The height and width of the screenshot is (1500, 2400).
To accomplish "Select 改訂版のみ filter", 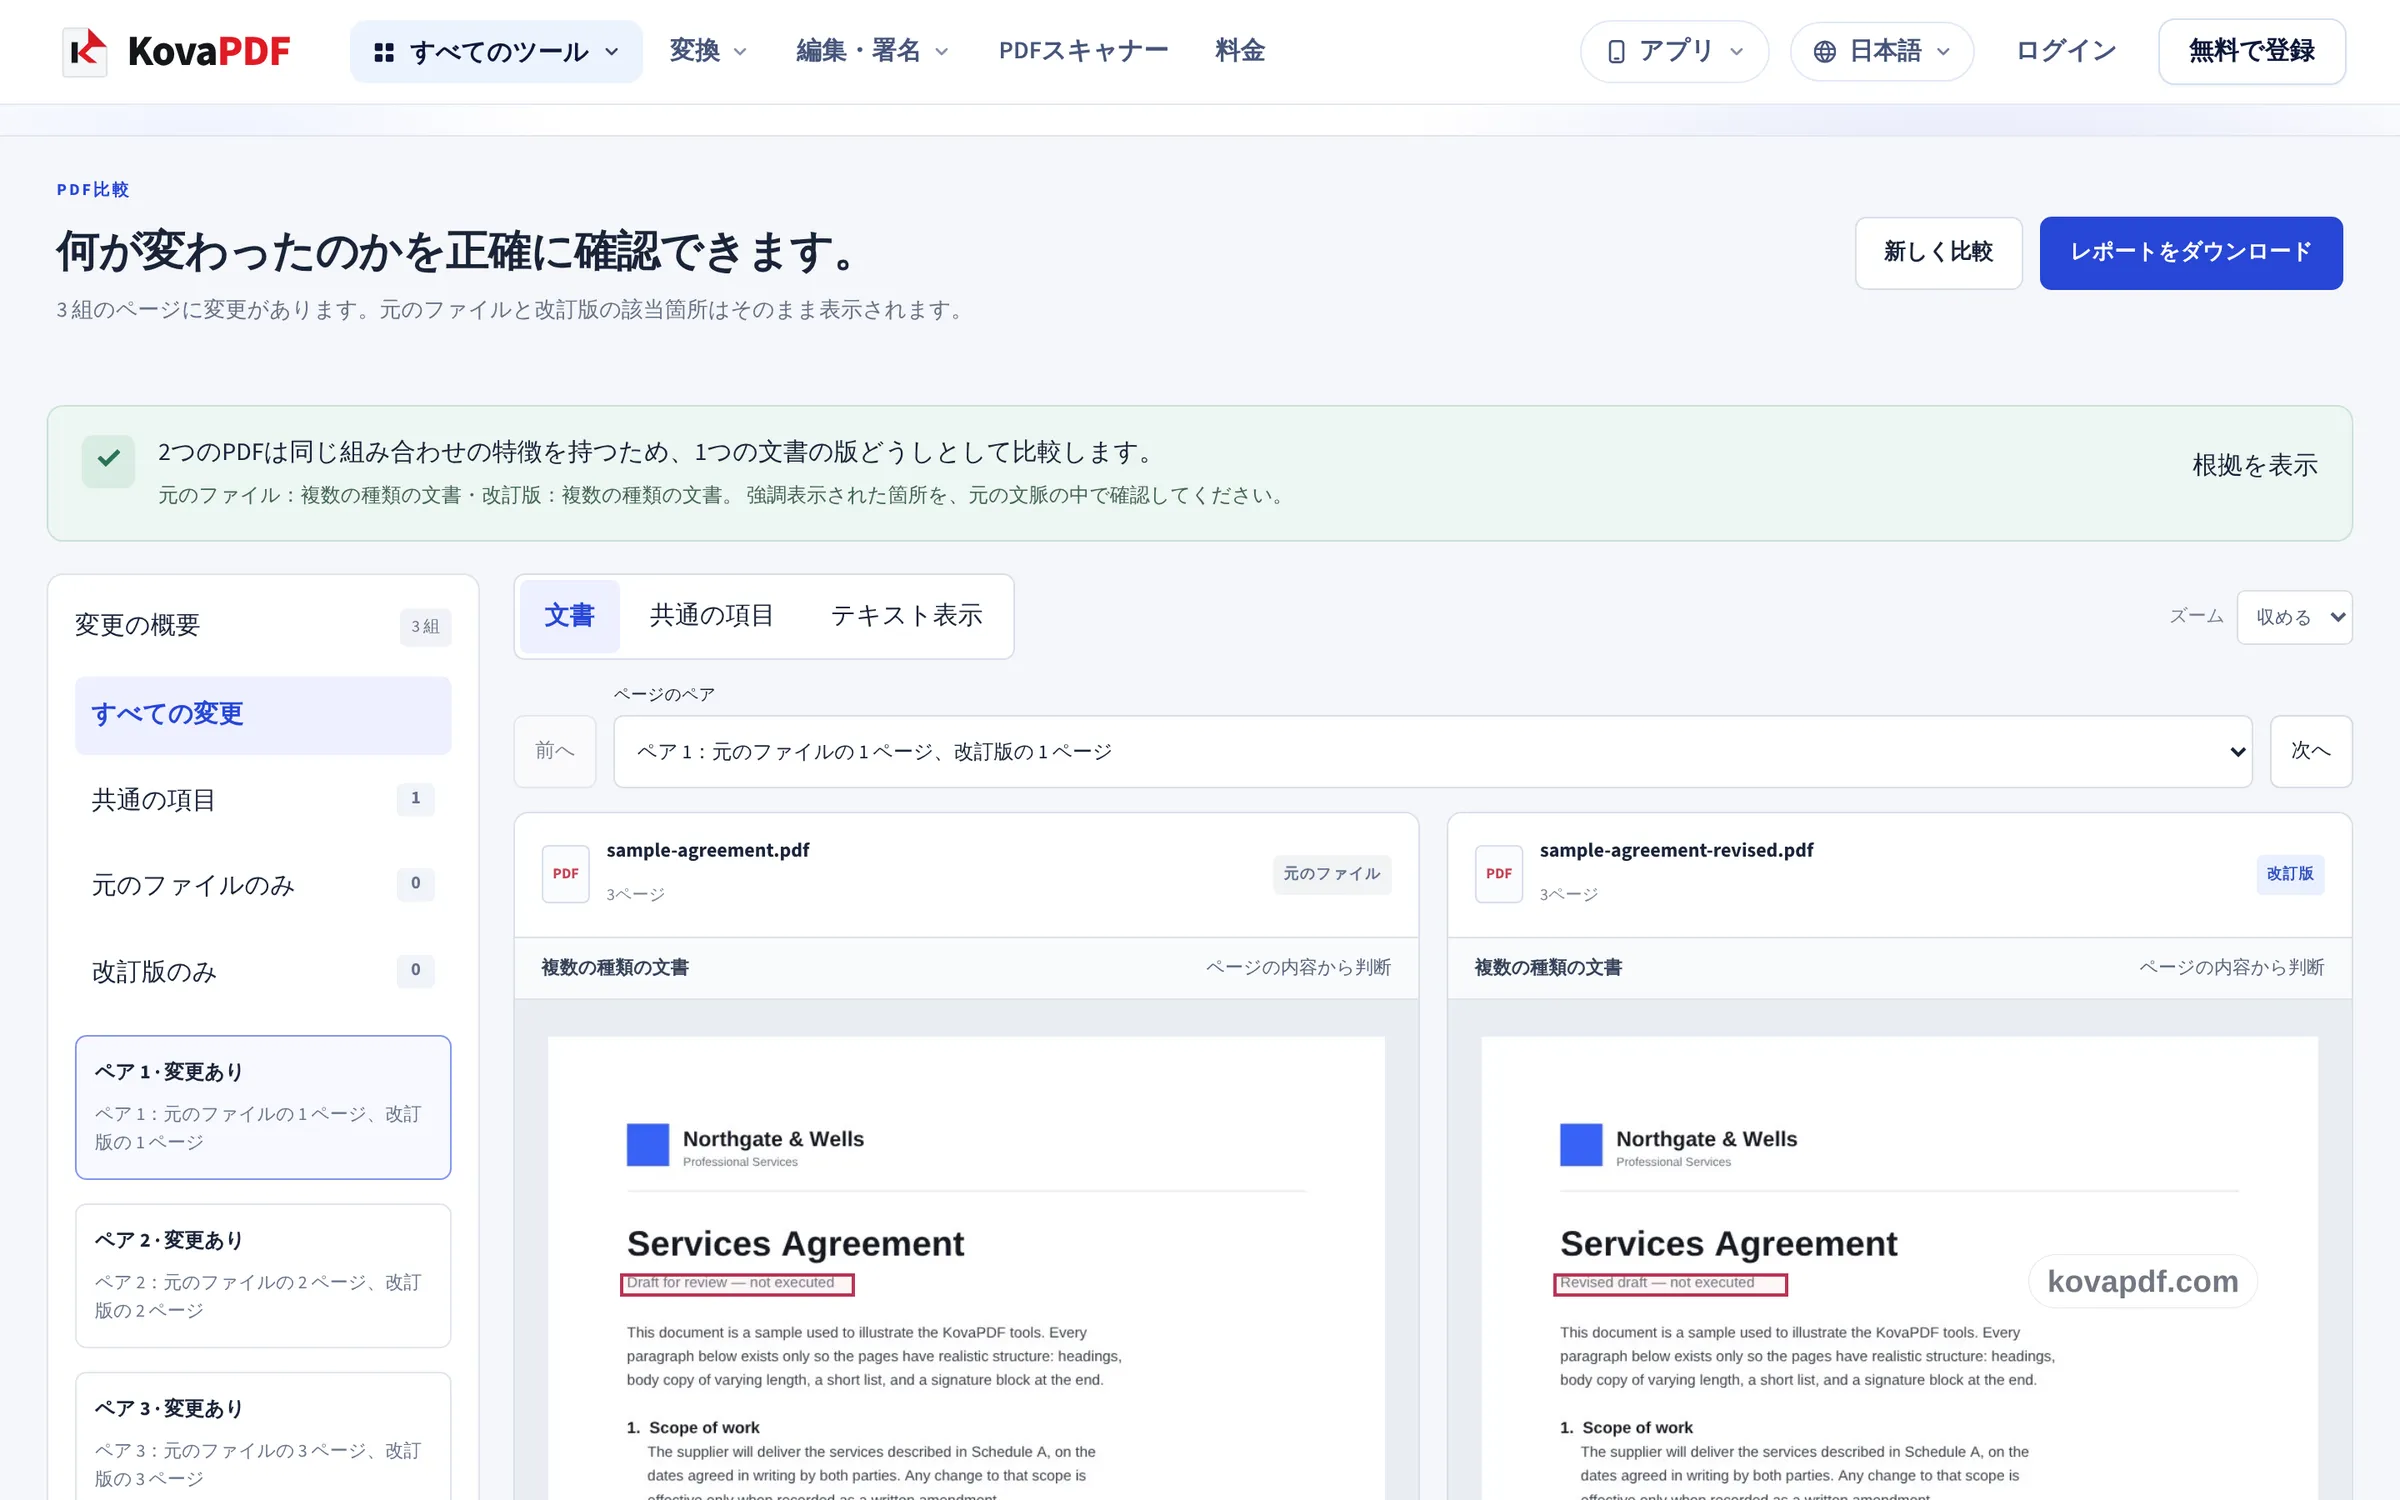I will [263, 971].
